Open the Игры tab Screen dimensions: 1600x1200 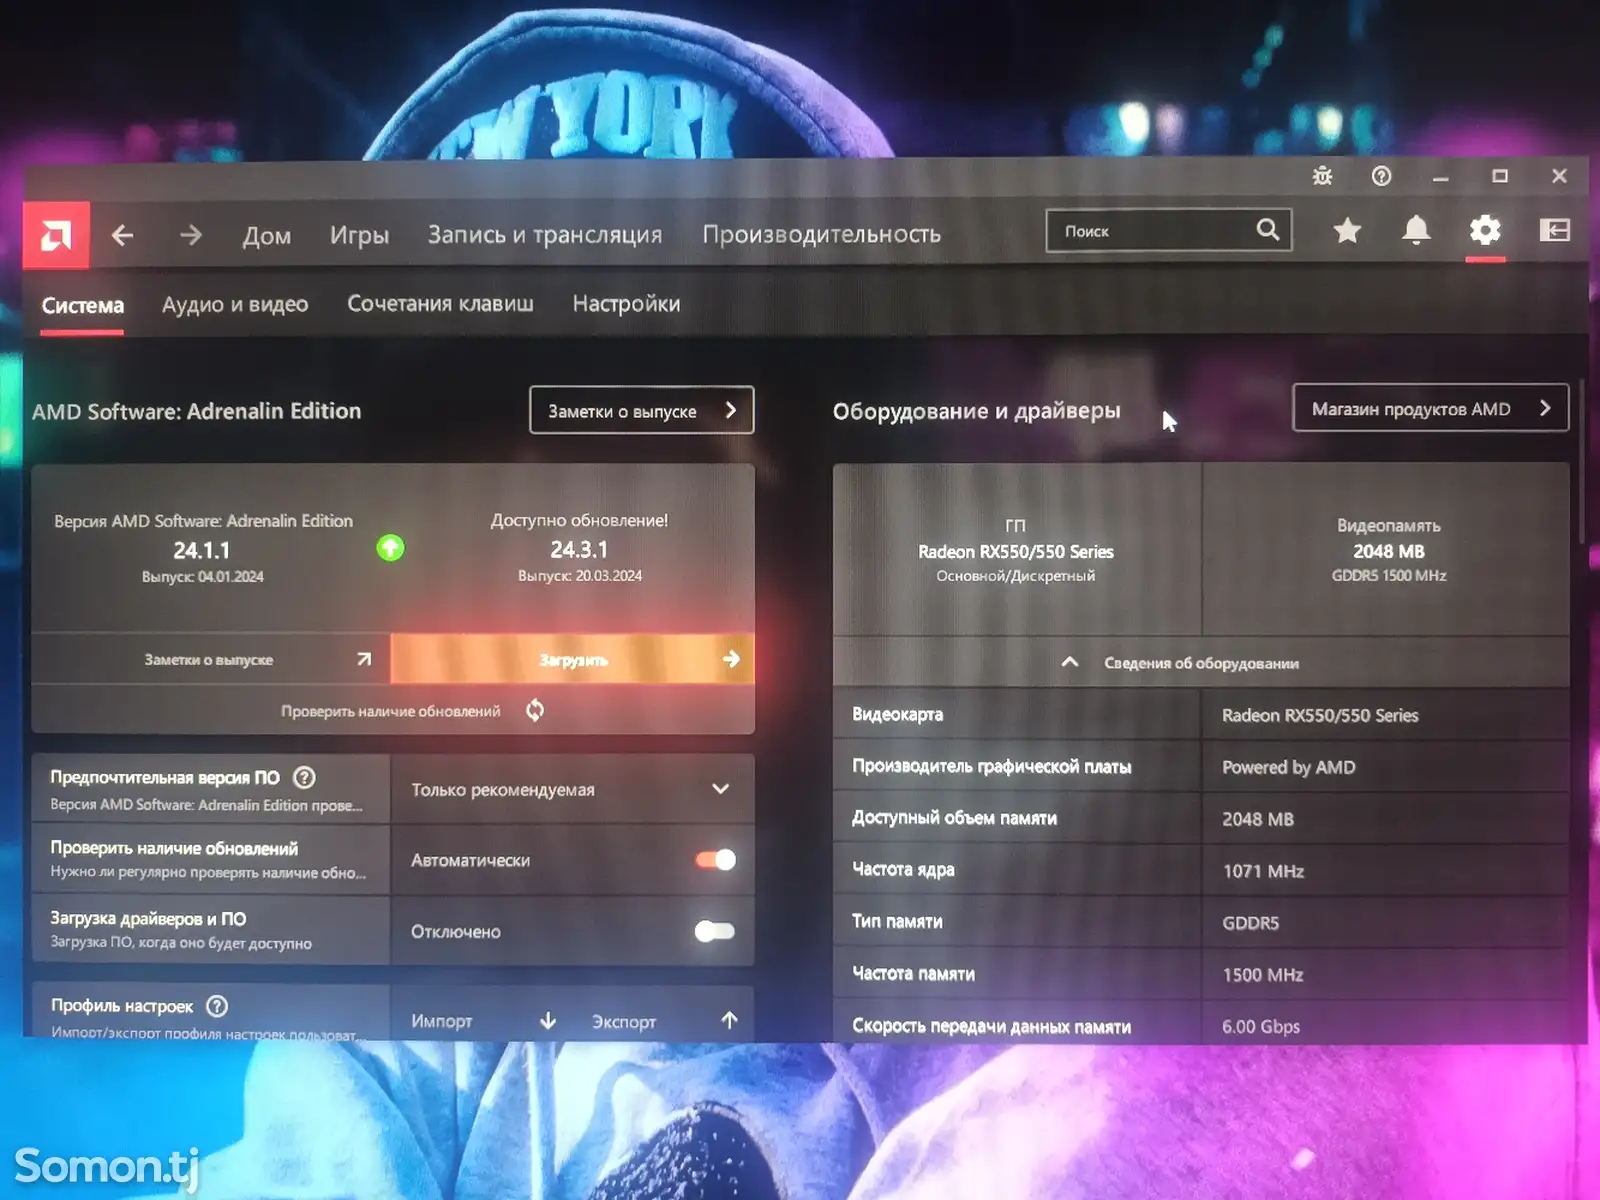359,236
